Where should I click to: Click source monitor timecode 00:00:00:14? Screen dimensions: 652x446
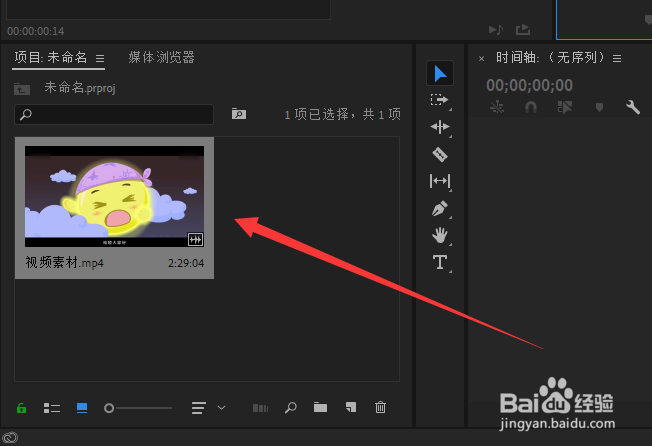point(36,31)
